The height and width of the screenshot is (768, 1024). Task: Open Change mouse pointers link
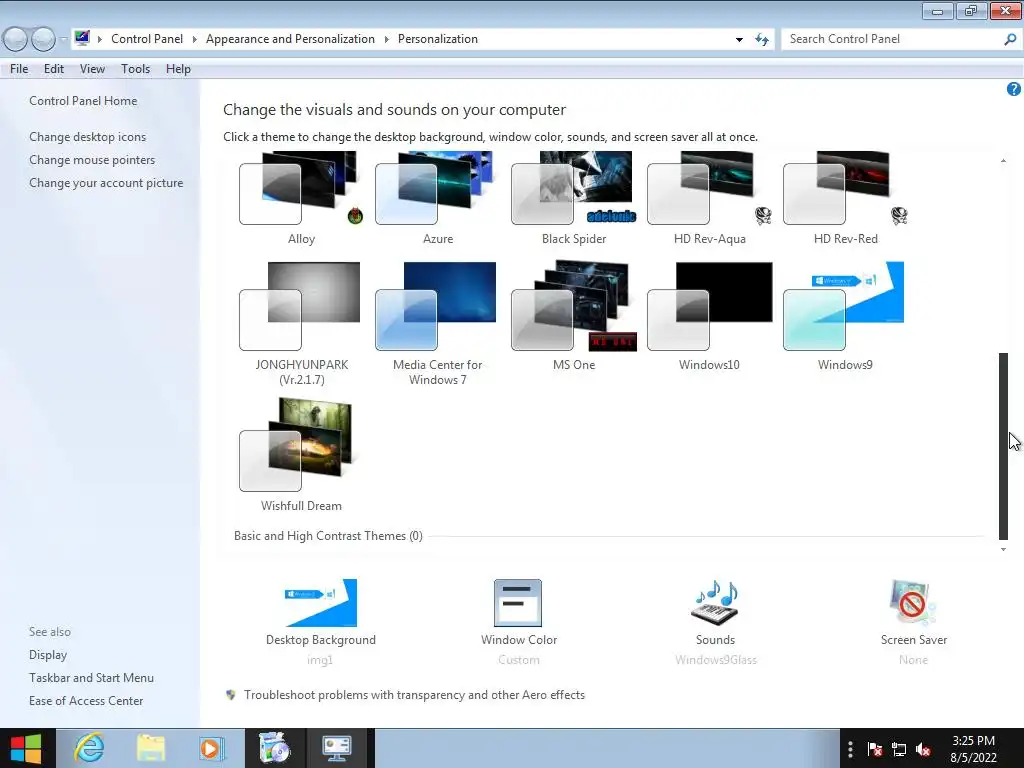(92, 159)
